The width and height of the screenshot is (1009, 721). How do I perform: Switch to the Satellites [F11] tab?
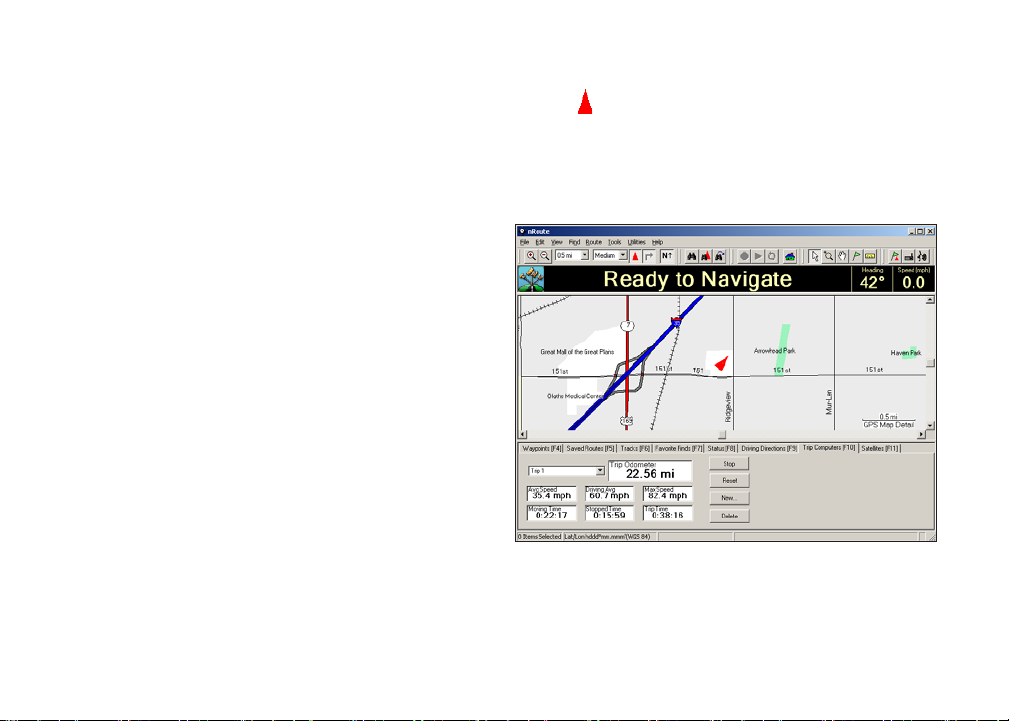[880, 448]
